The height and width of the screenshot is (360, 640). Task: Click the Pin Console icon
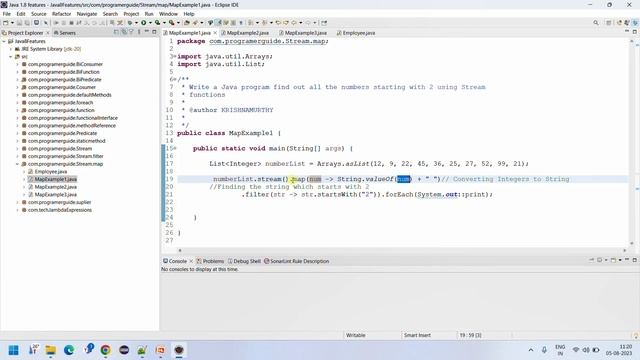(x=591, y=260)
